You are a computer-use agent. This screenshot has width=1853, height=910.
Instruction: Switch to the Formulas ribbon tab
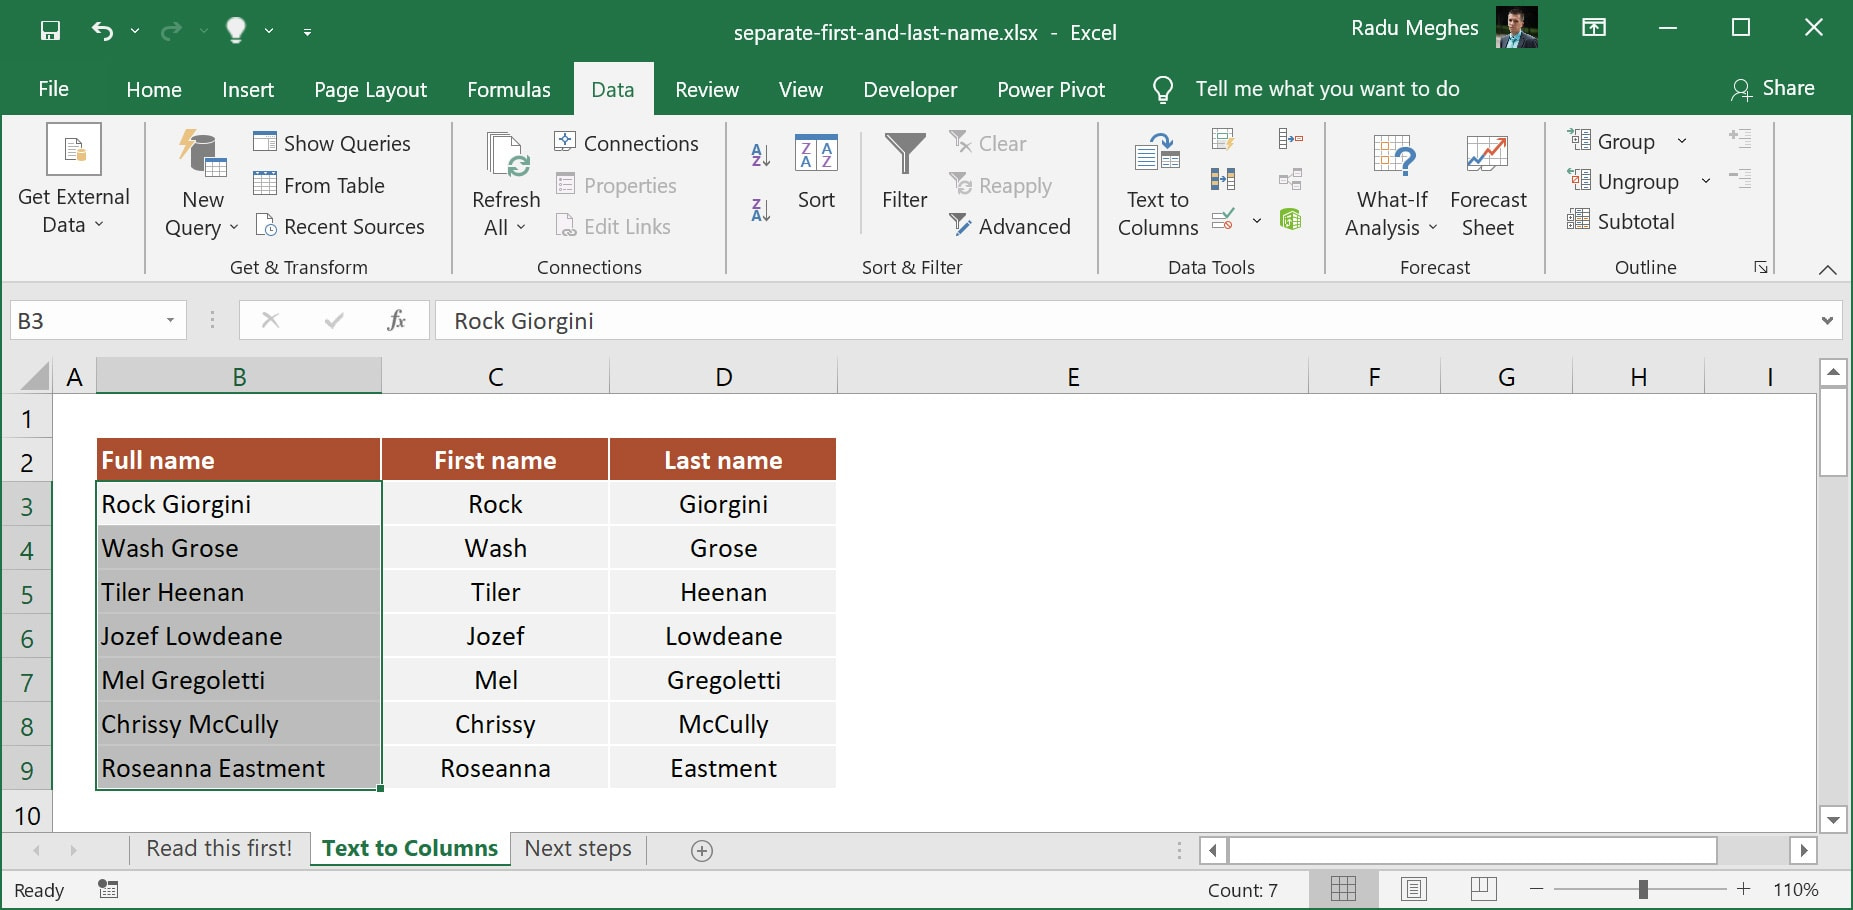508,89
